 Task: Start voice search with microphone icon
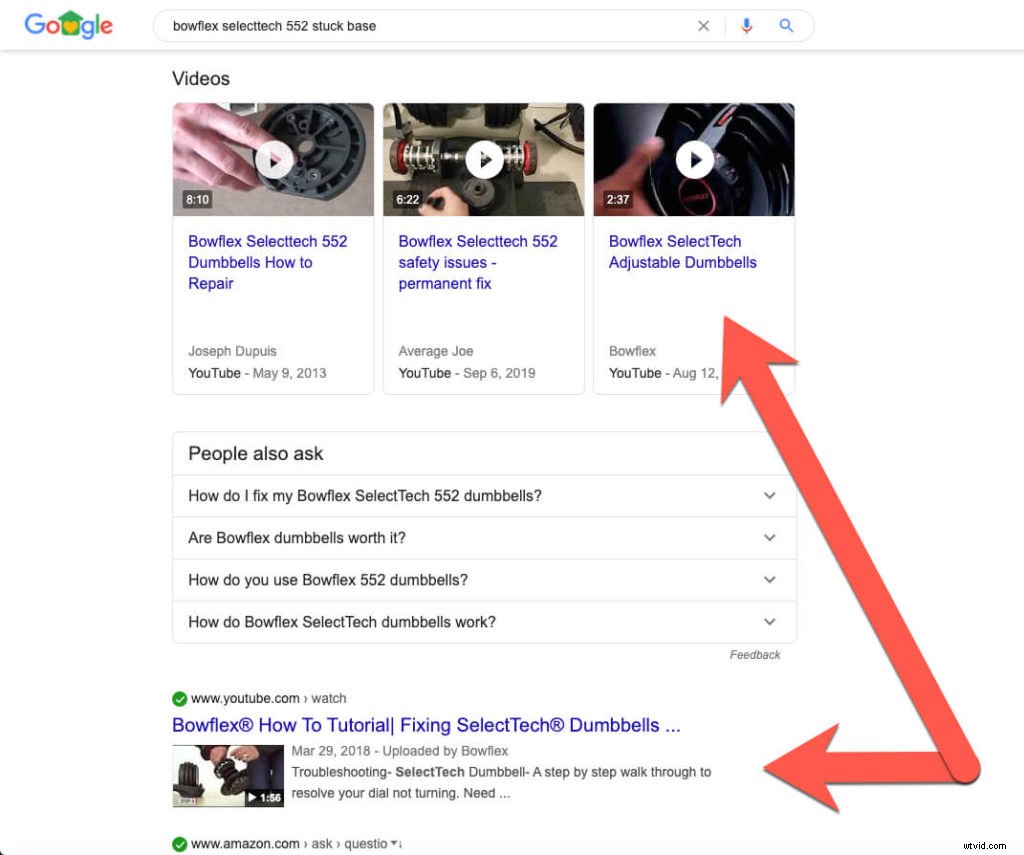[746, 26]
